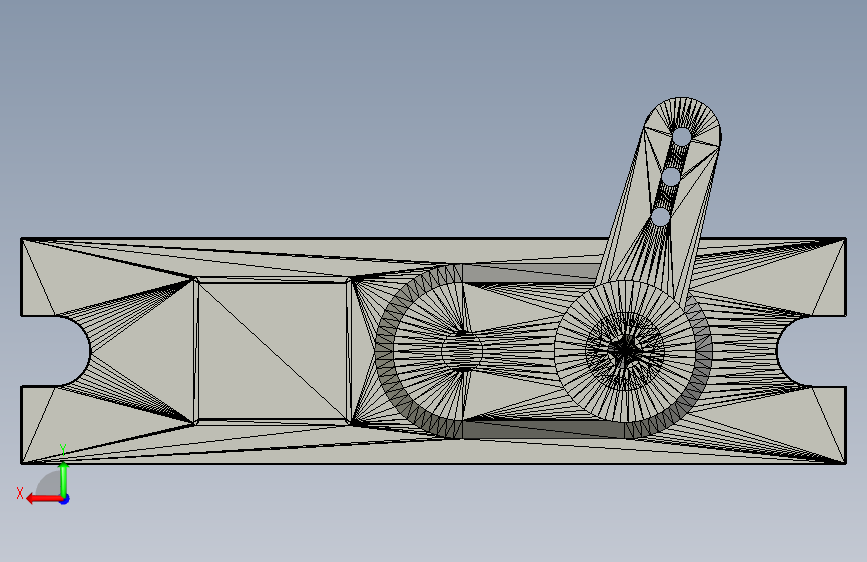
Task: Select the lowest hole on the lever arm
Action: tap(660, 216)
